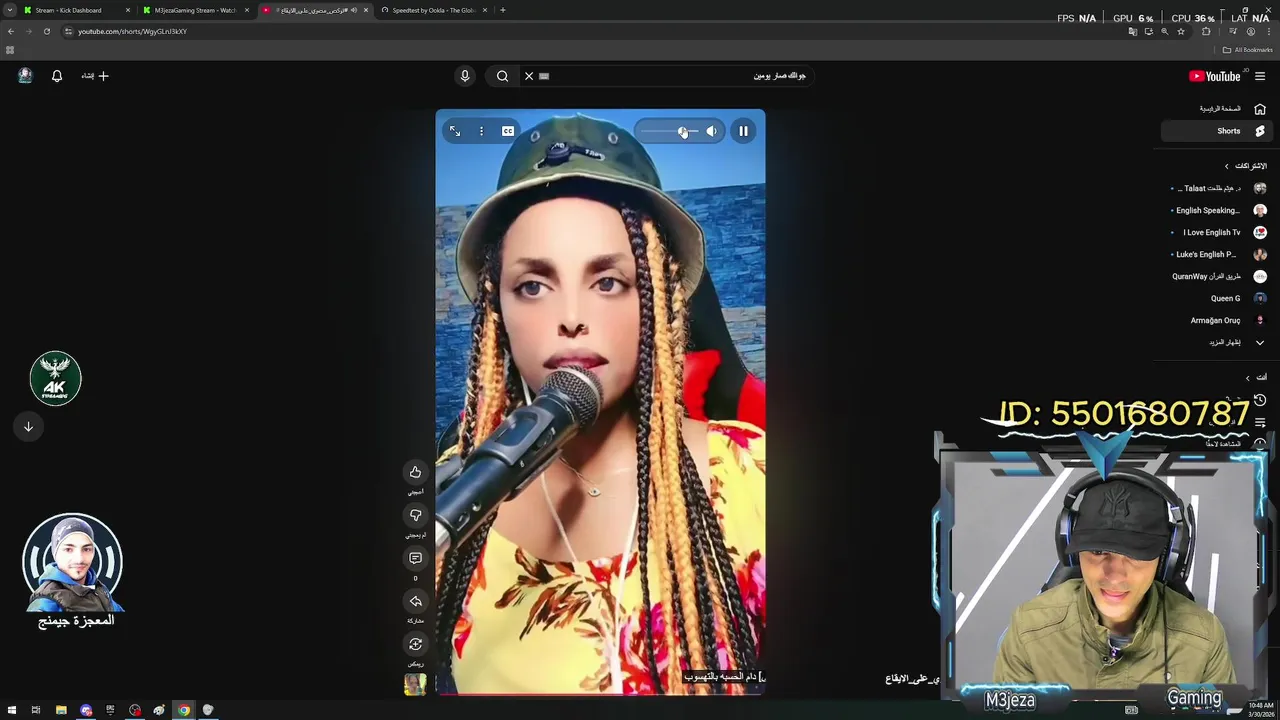1280x720 pixels.
Task: Open the English Speaking subscription channel
Action: 1218,210
